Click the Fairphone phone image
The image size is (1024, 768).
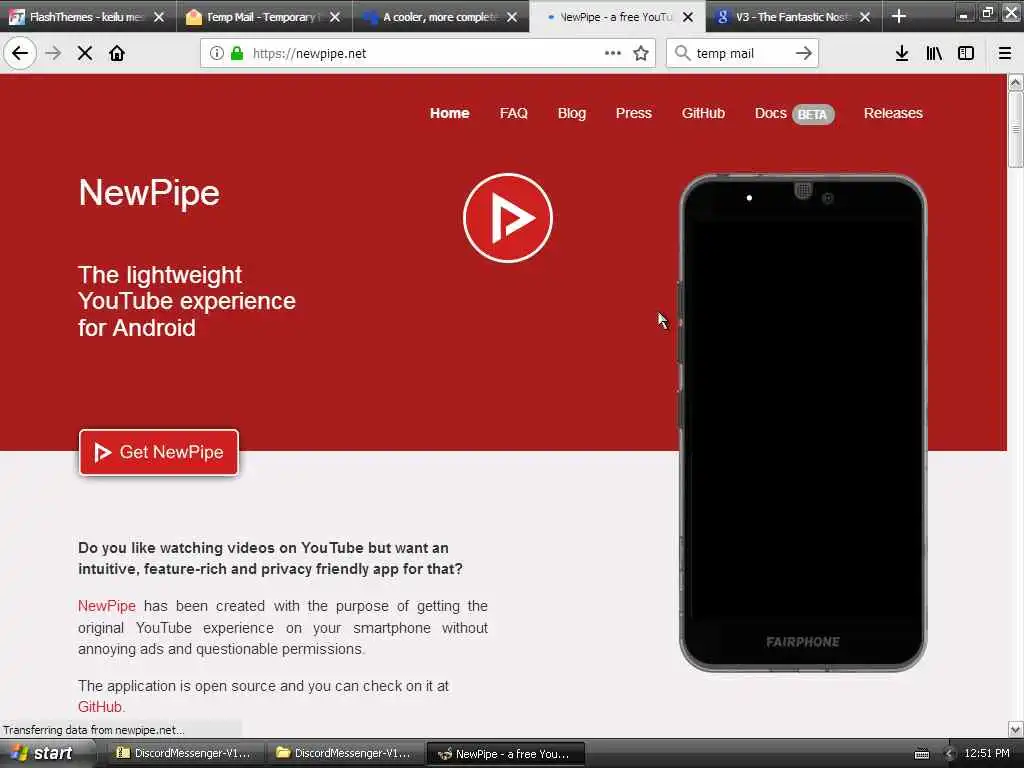(x=803, y=423)
